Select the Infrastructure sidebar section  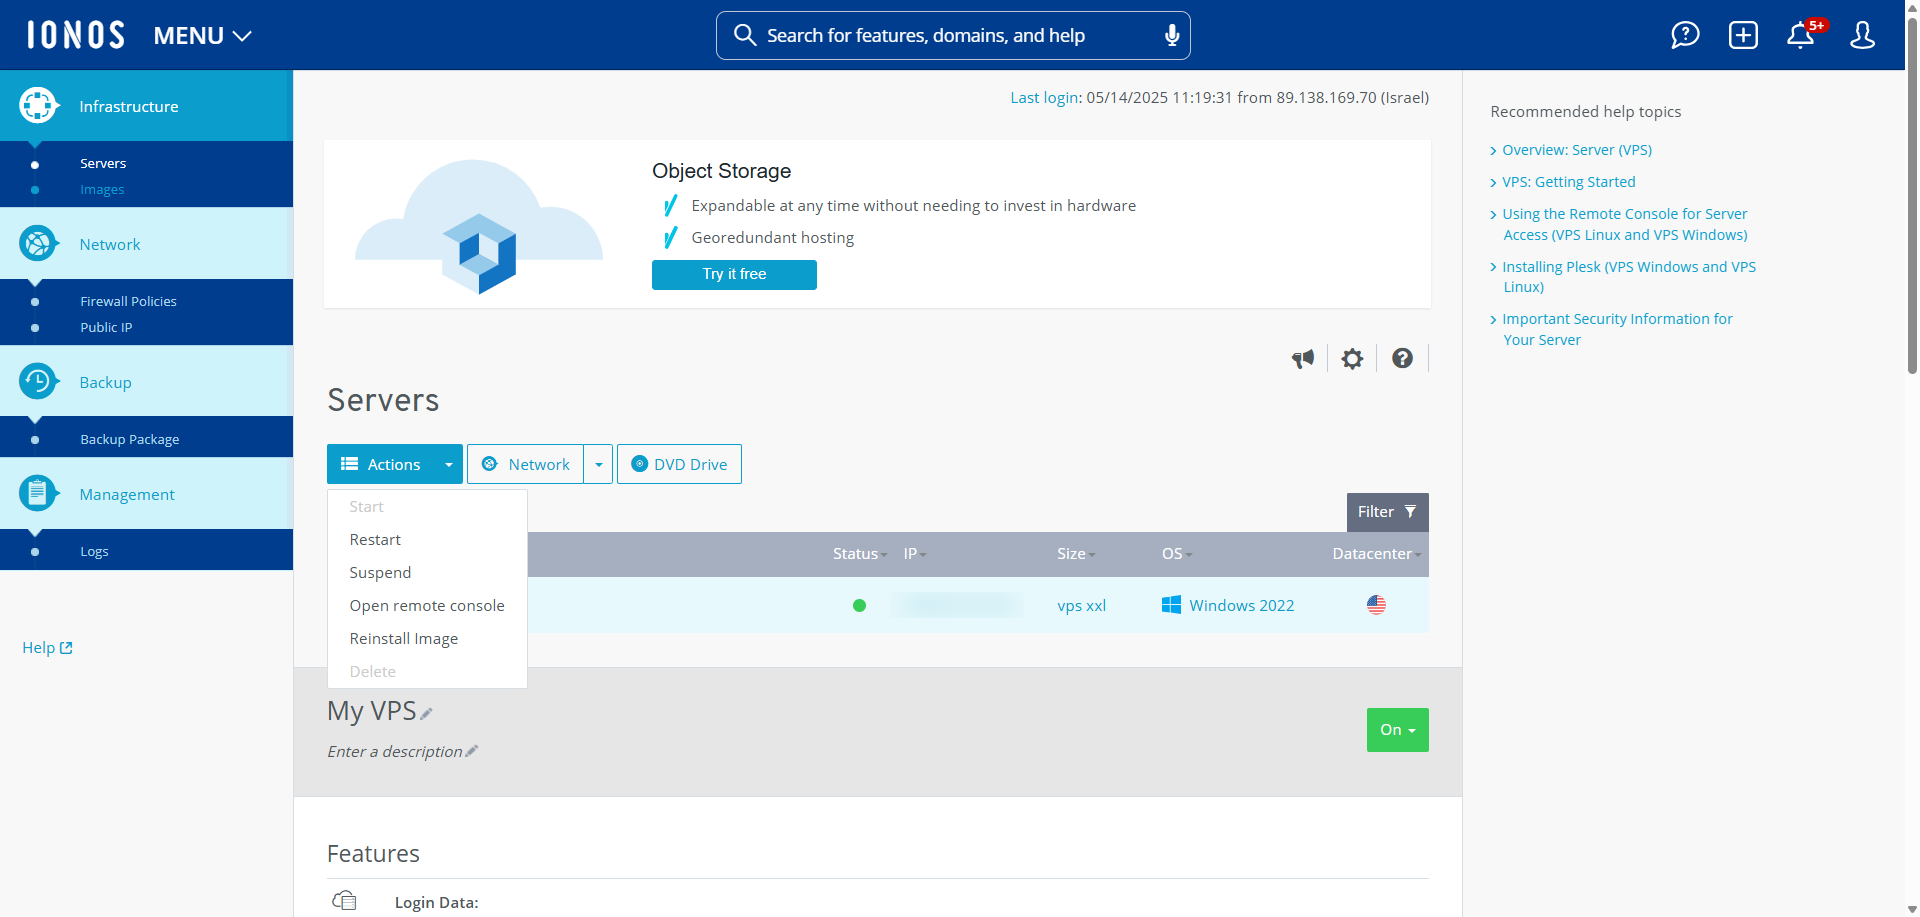pos(146,106)
